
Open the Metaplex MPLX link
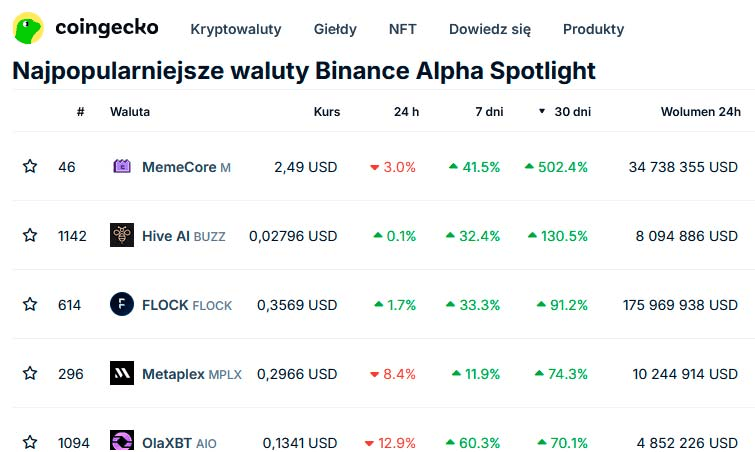191,374
